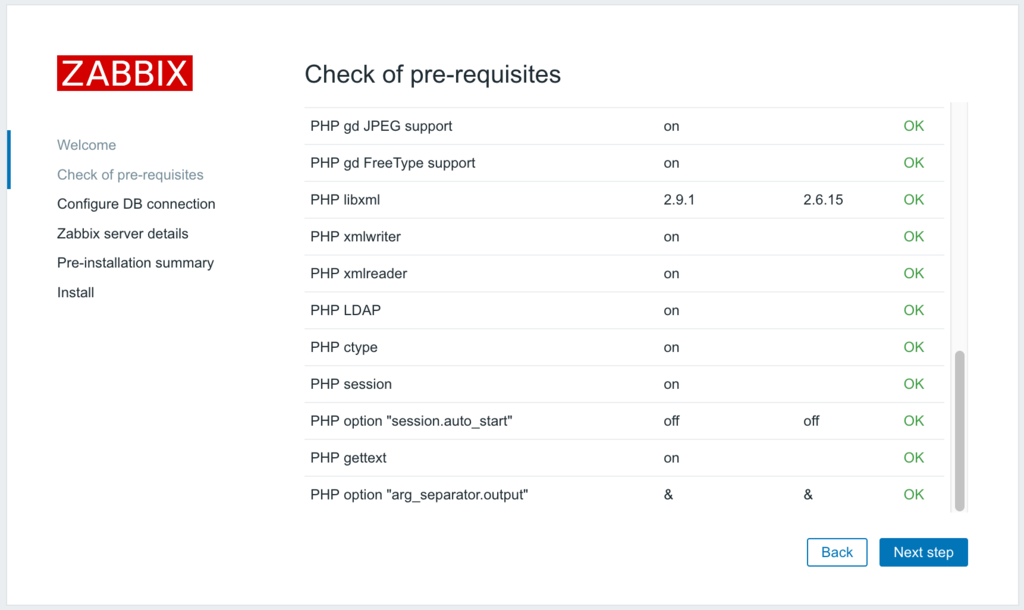Click the PHP option "arg_separator.output" label
The width and height of the screenshot is (1024, 610).
point(419,495)
